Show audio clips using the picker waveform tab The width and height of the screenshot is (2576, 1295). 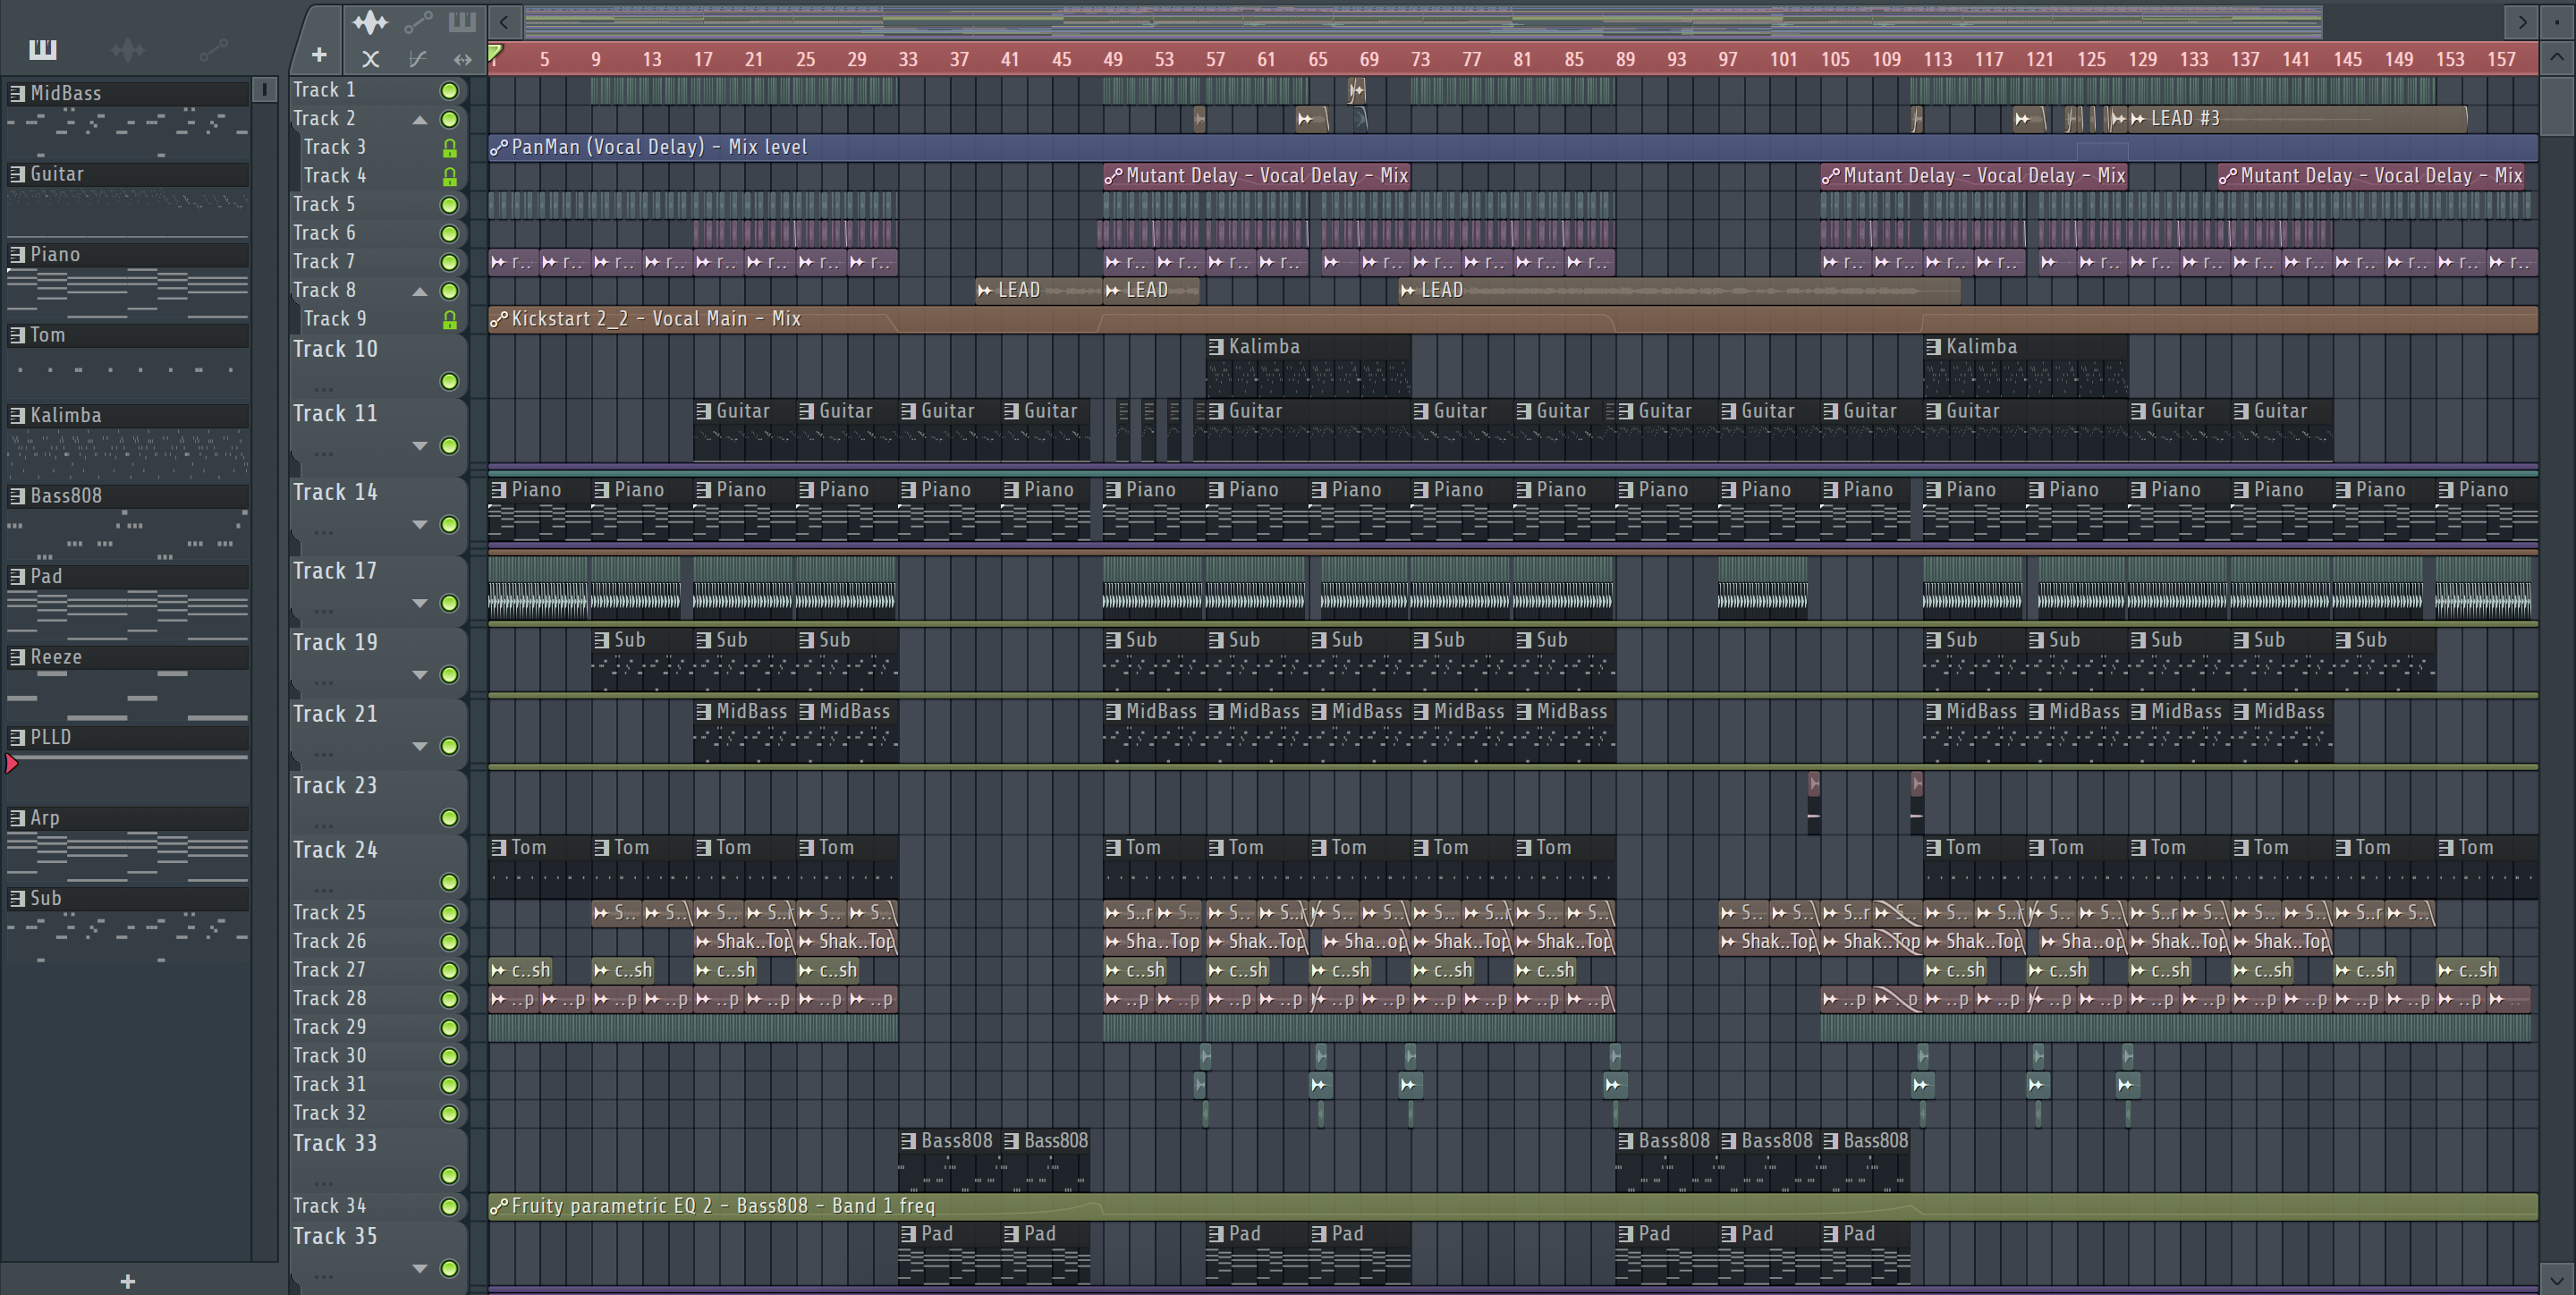coord(128,49)
